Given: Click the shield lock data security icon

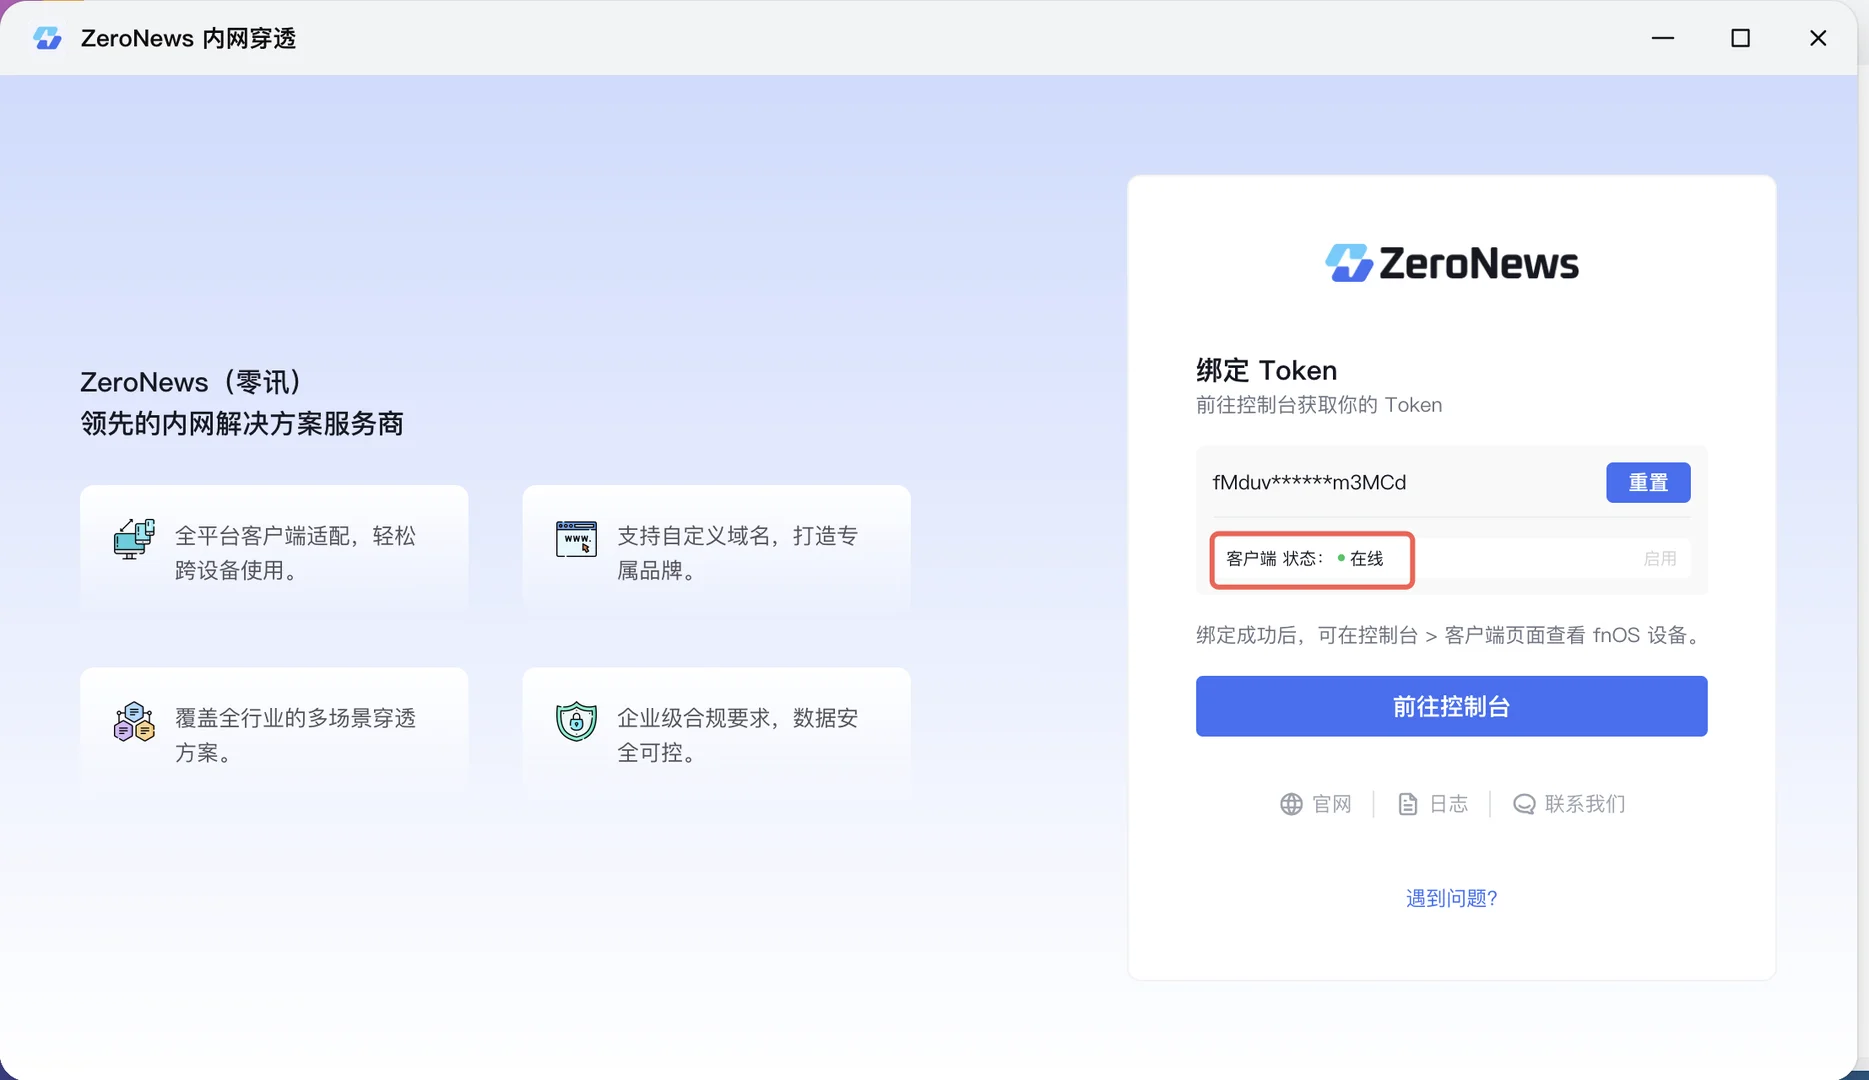Looking at the screenshot, I should (576, 721).
